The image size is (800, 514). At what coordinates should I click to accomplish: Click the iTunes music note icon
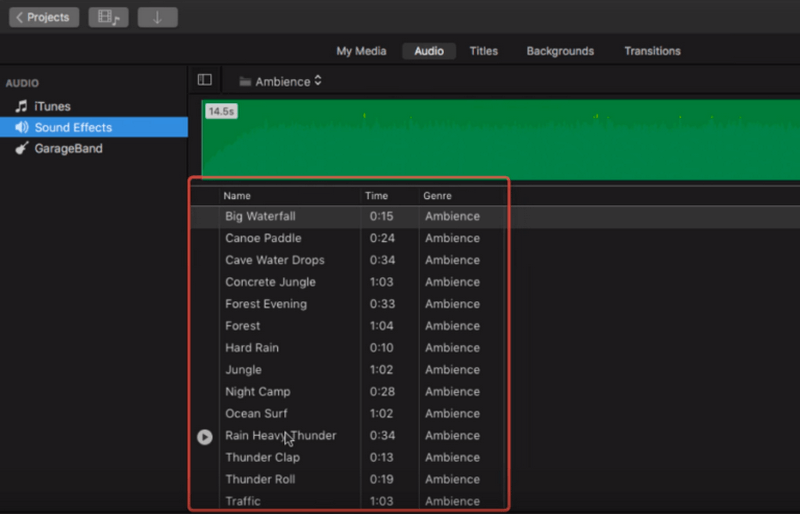point(21,106)
